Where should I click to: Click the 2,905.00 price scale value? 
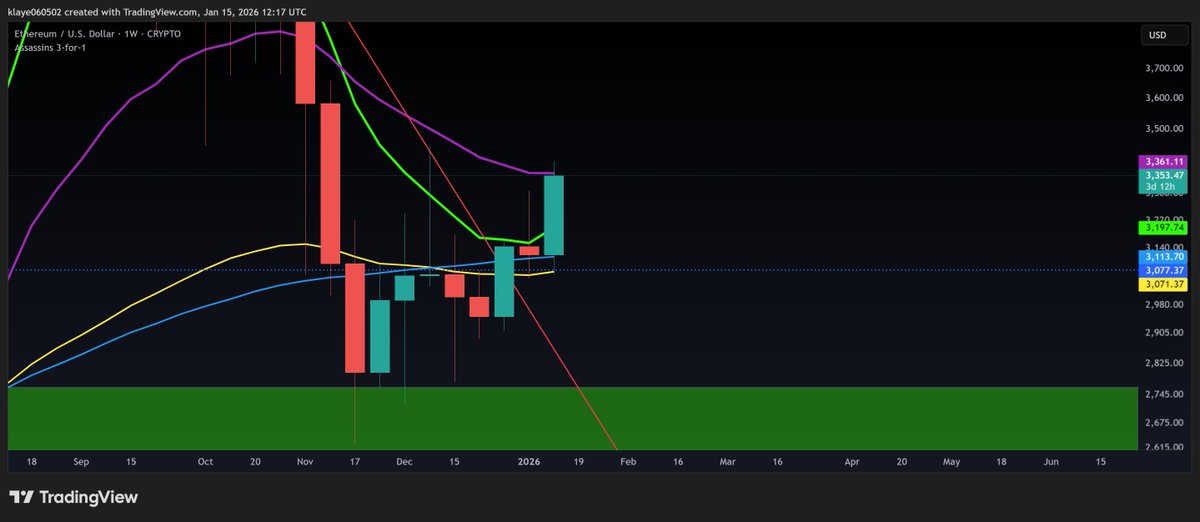[1164, 332]
